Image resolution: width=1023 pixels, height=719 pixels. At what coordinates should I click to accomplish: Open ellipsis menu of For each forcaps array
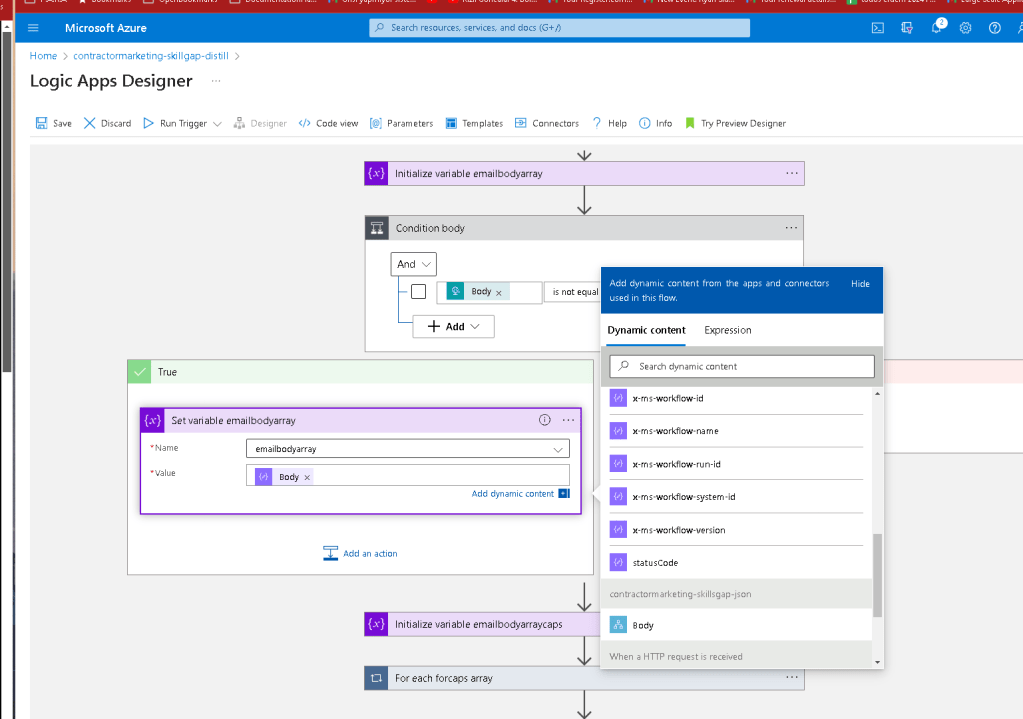pyautogui.click(x=791, y=677)
